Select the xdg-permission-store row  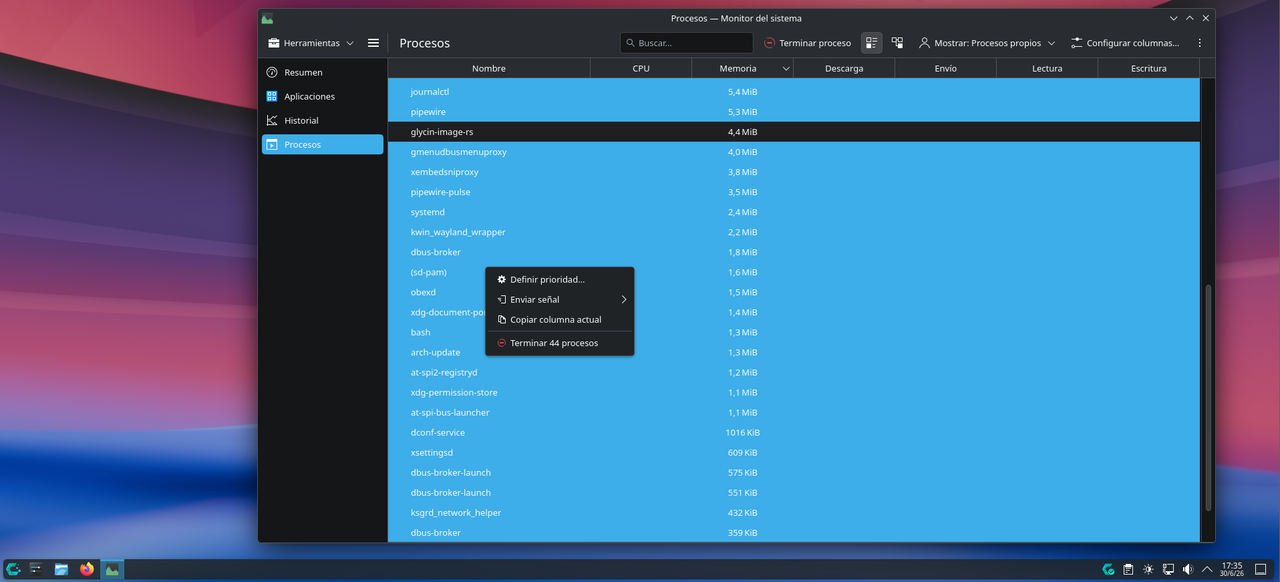coord(793,392)
